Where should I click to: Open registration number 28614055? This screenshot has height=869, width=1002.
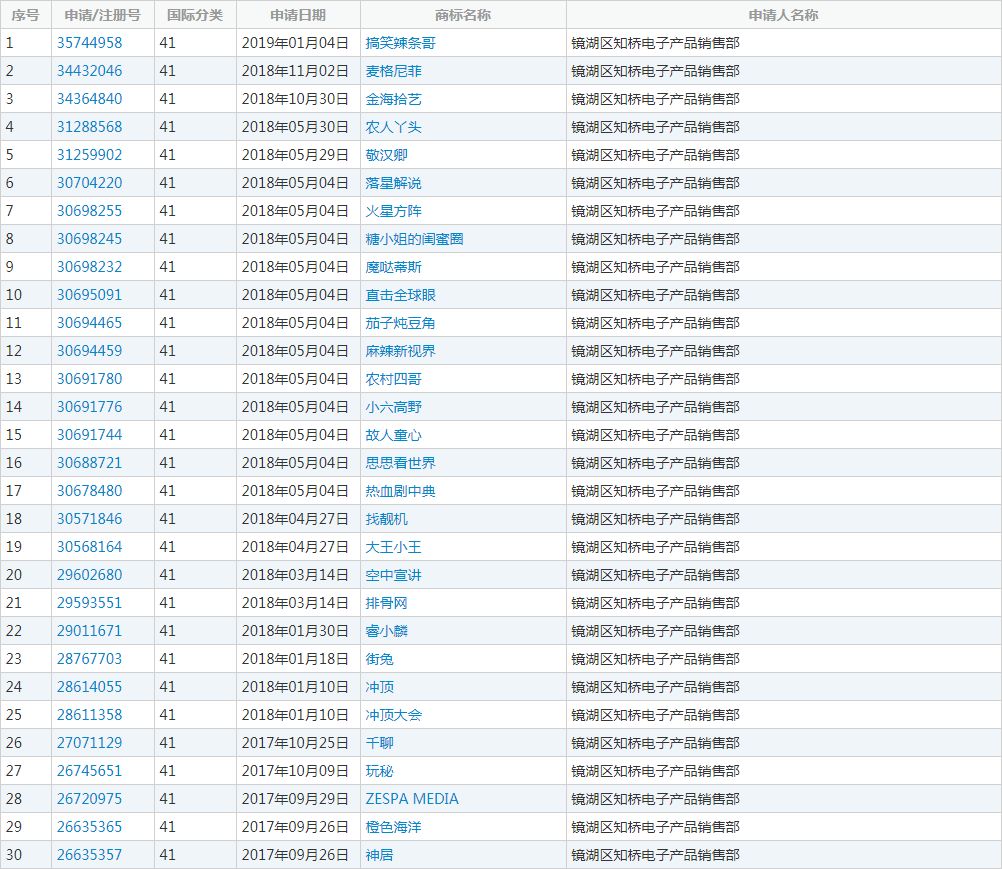coord(89,687)
